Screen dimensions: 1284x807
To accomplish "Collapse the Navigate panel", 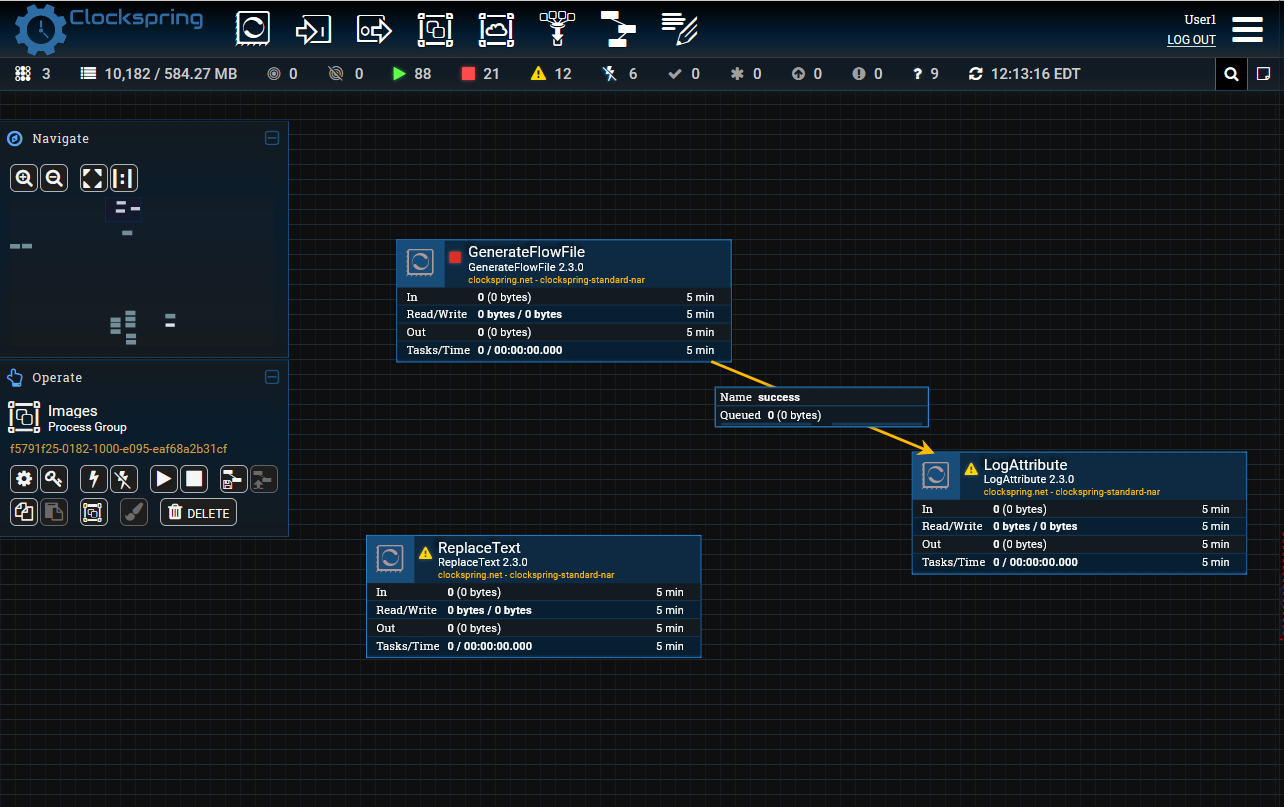I will point(272,138).
